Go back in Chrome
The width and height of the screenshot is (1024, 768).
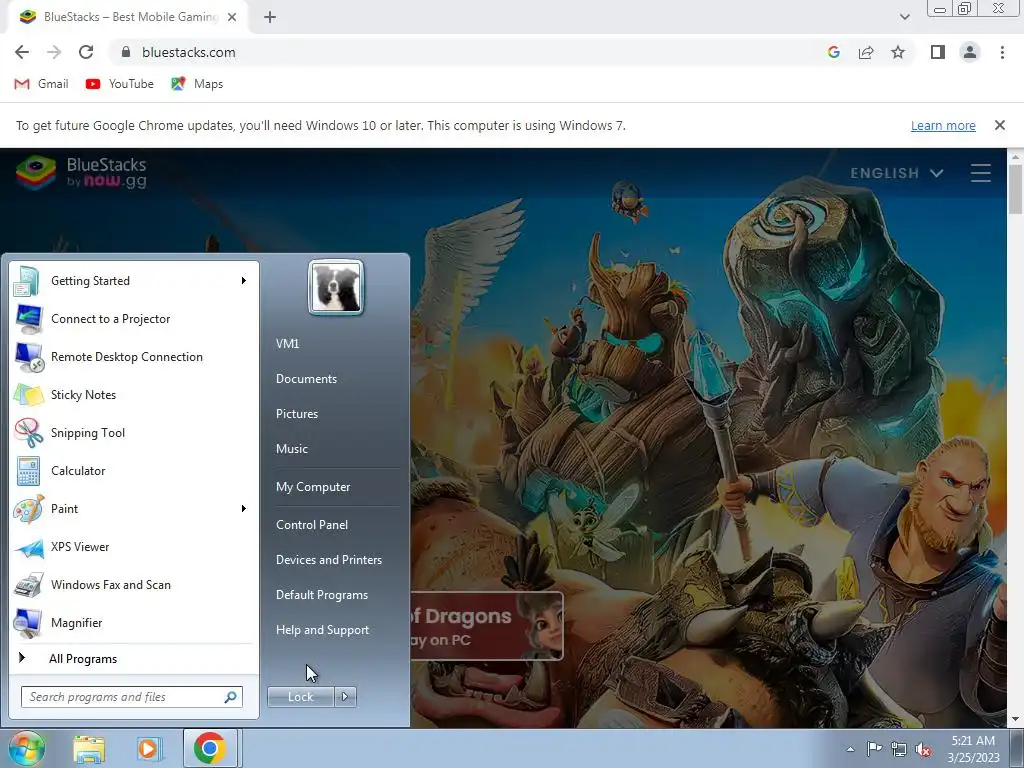22,52
